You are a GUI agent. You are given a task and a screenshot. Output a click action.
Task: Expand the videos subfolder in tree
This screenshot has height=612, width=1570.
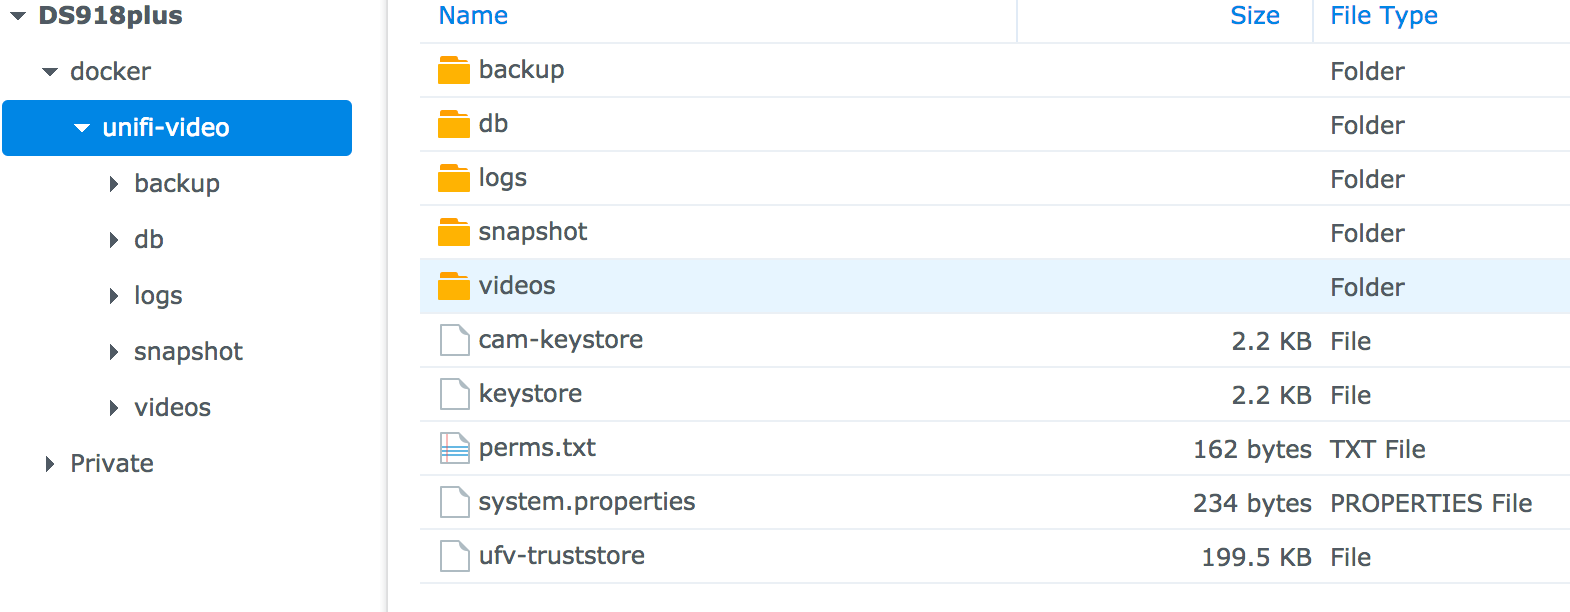[x=114, y=408]
